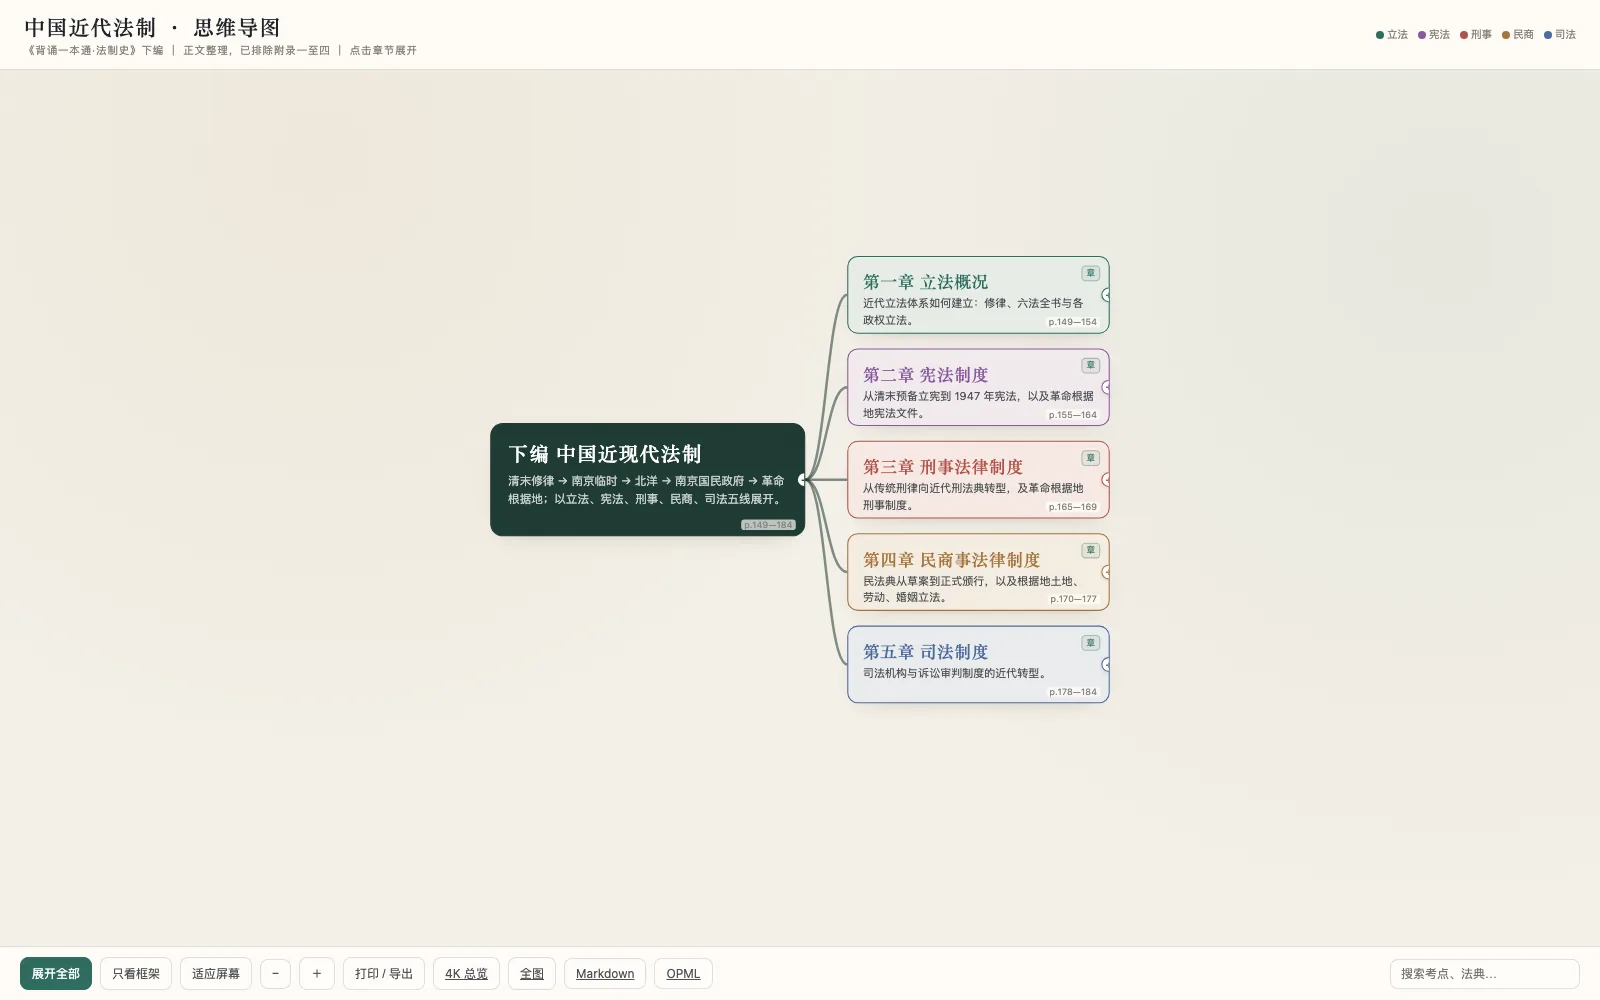
Task: Expand the 第一章 立法概况 node toggle
Action: (1107, 295)
